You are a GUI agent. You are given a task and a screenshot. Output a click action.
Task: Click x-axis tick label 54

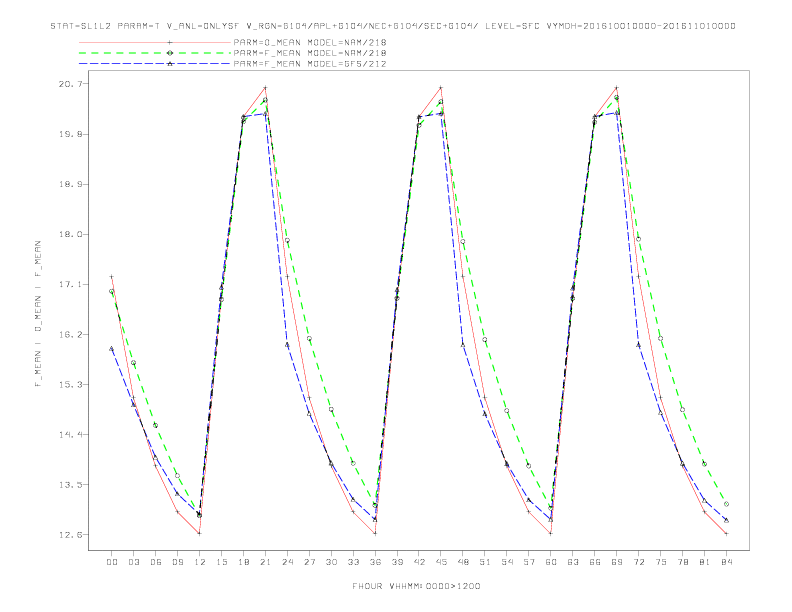507,562
